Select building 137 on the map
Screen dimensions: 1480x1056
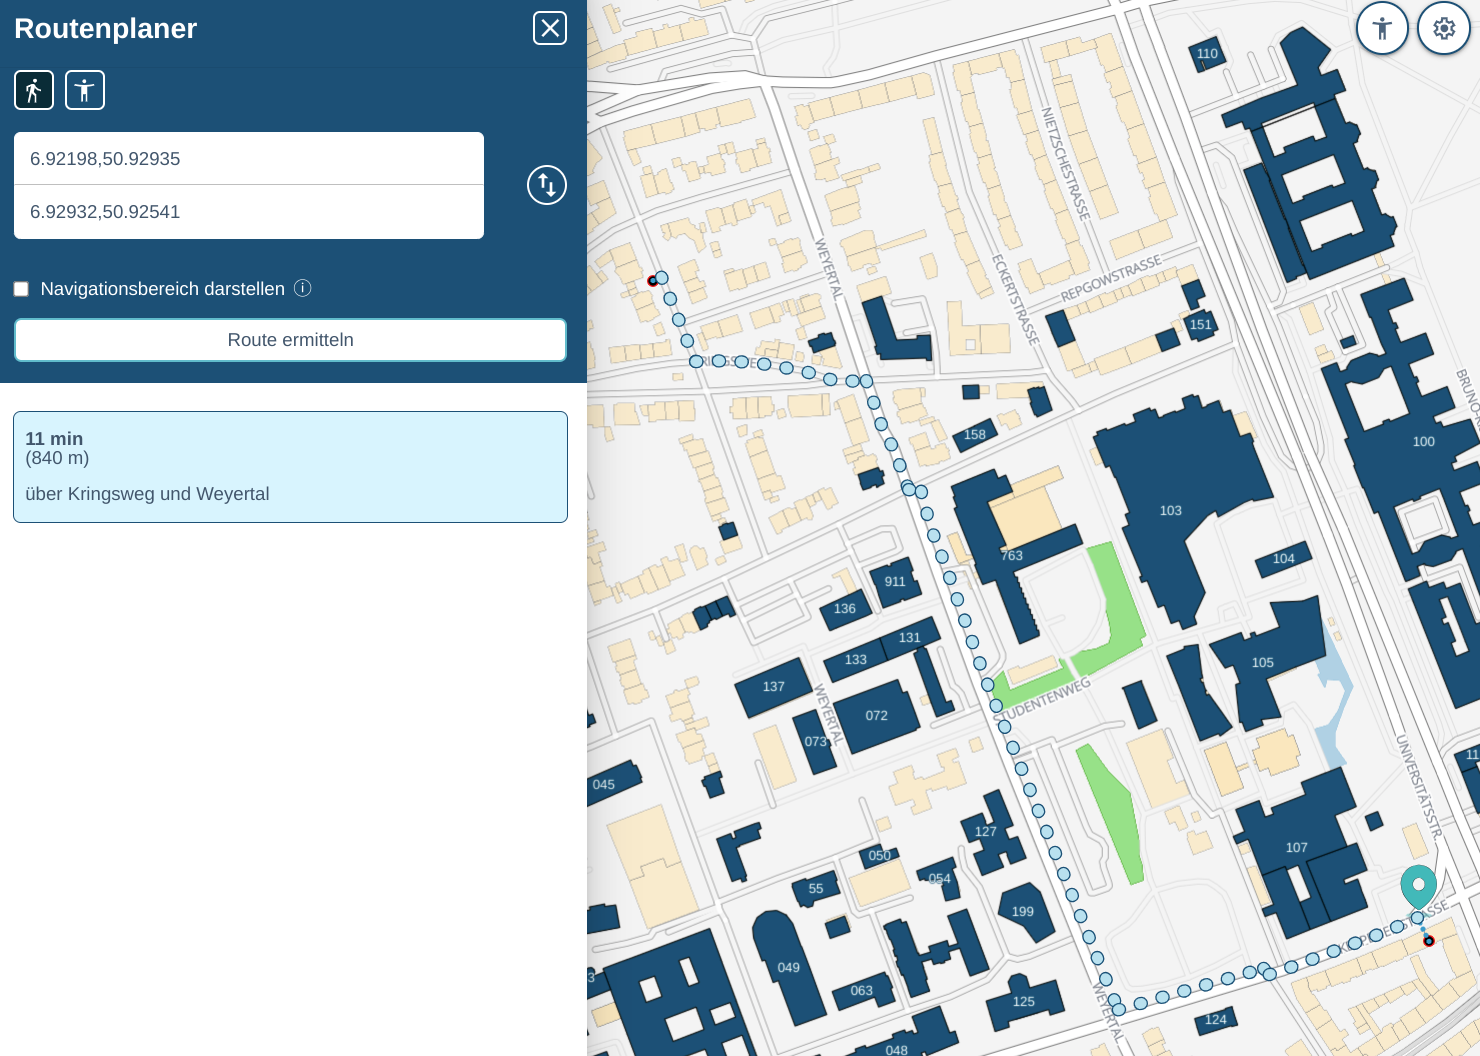click(x=773, y=686)
